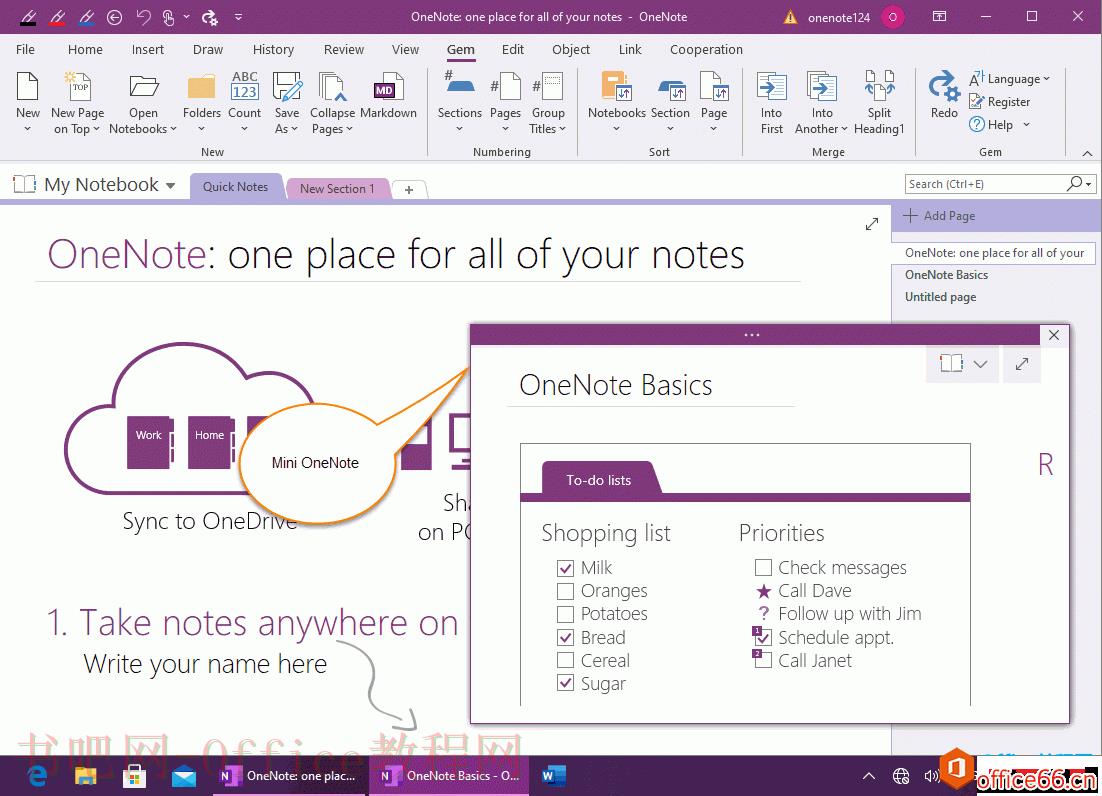Click the red pen in quick access toolbar
This screenshot has height=796, width=1102.
(x=58, y=17)
